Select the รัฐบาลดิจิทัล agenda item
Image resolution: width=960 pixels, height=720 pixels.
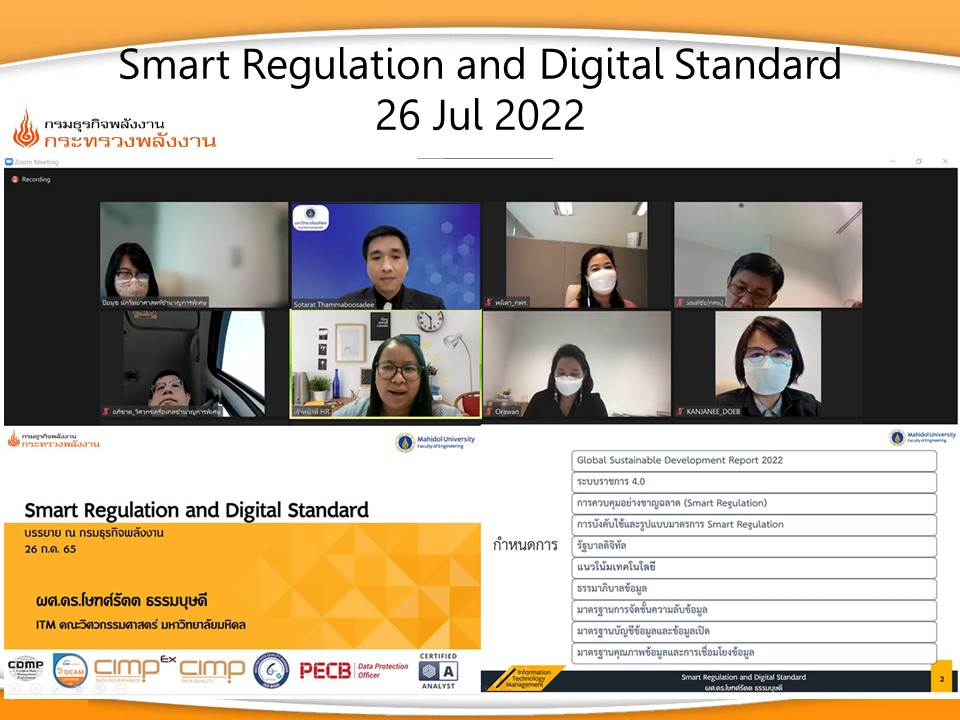pyautogui.click(x=755, y=546)
